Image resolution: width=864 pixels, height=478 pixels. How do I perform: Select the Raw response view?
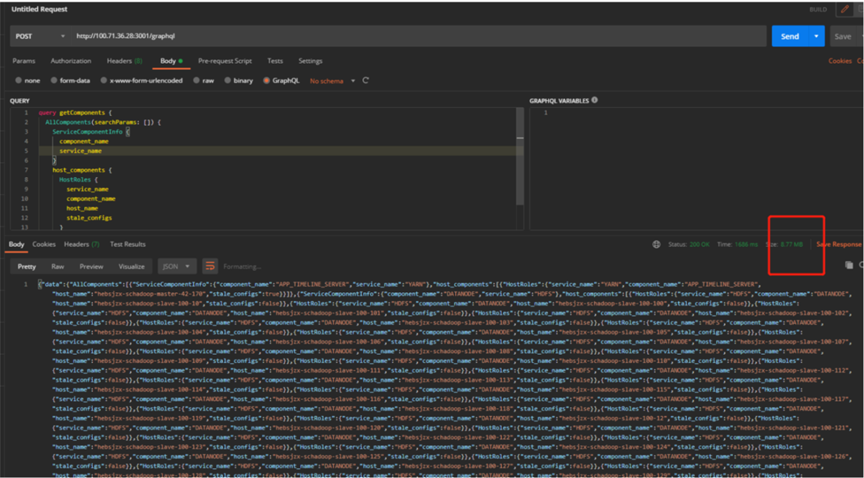58,266
